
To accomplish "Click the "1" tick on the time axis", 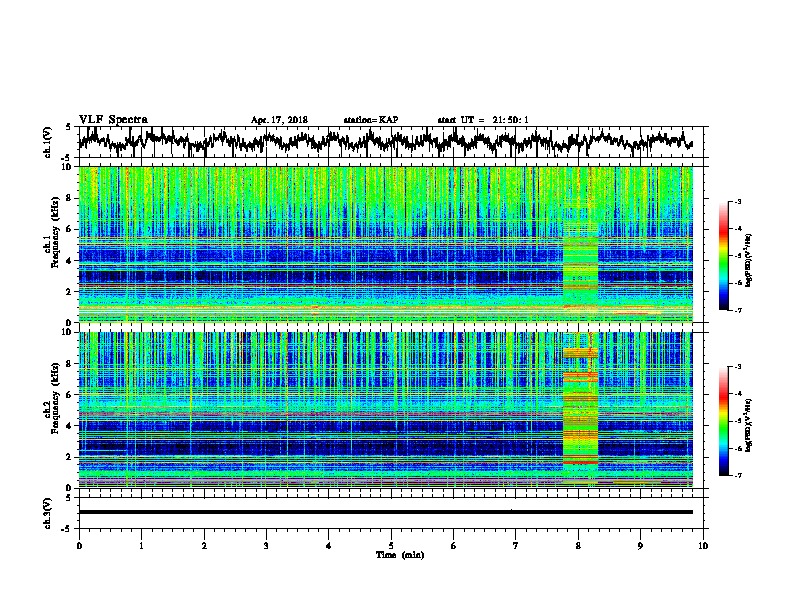I will pos(141,546).
